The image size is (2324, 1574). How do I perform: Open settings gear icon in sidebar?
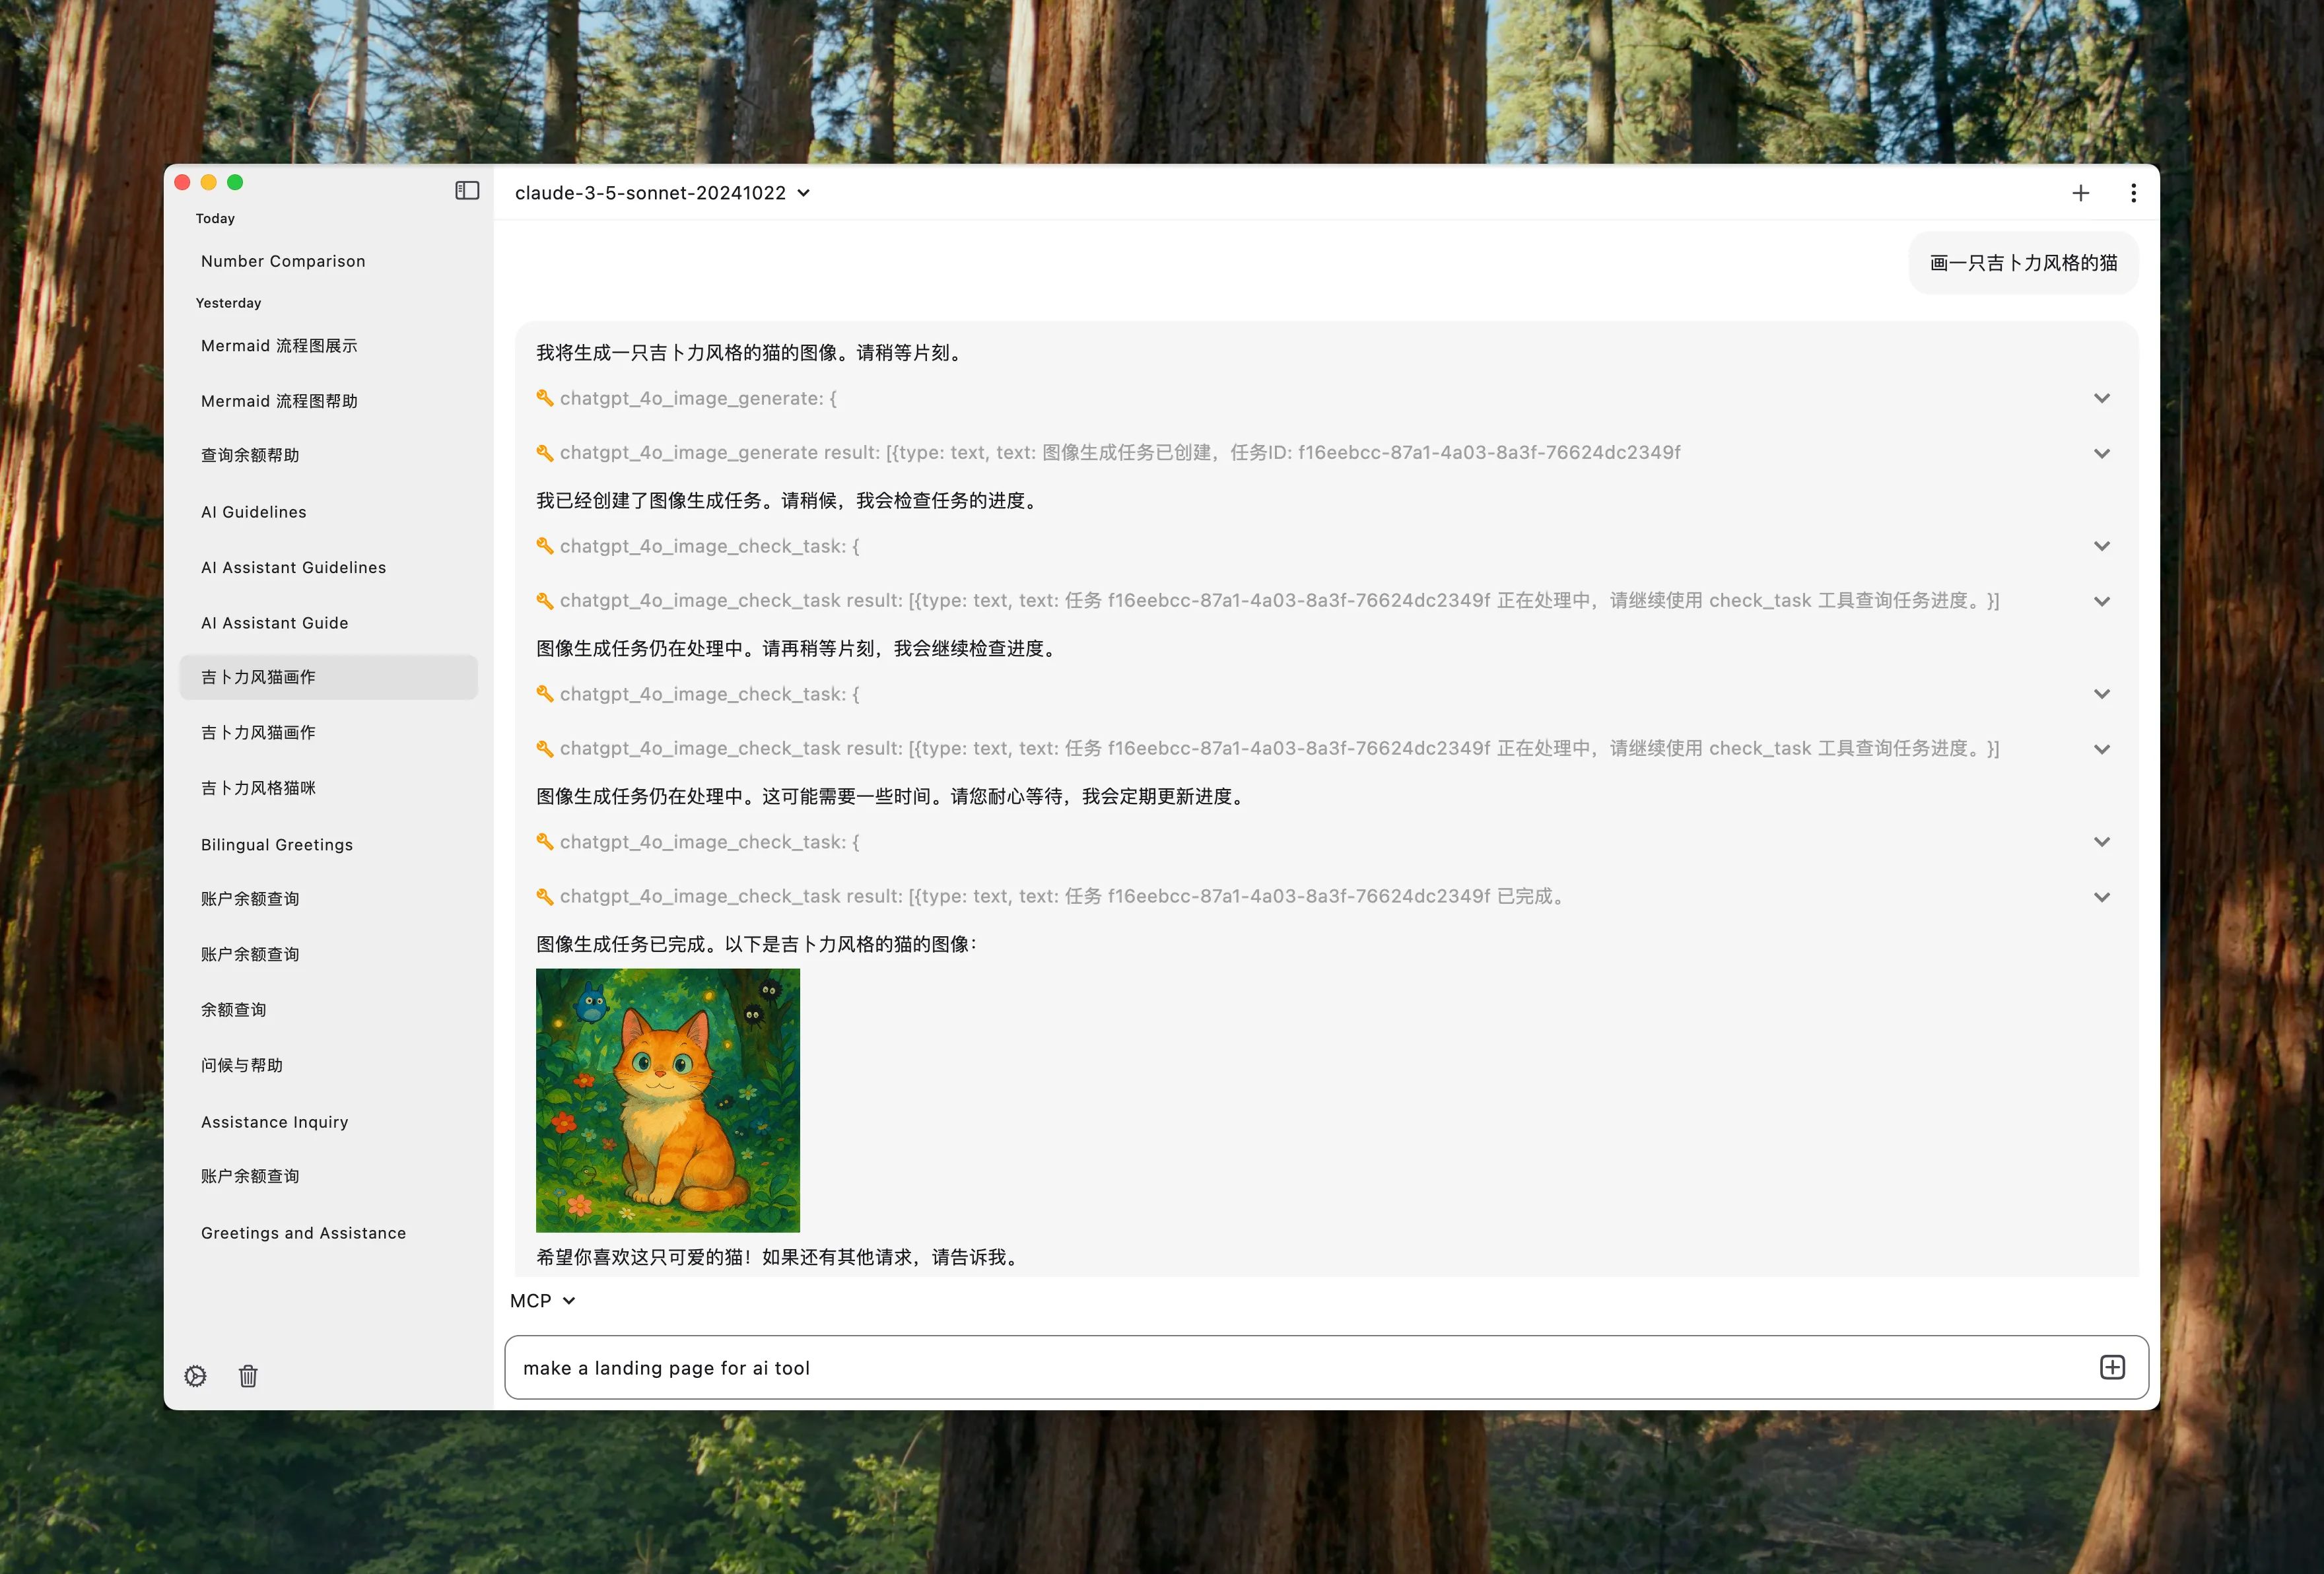point(196,1376)
